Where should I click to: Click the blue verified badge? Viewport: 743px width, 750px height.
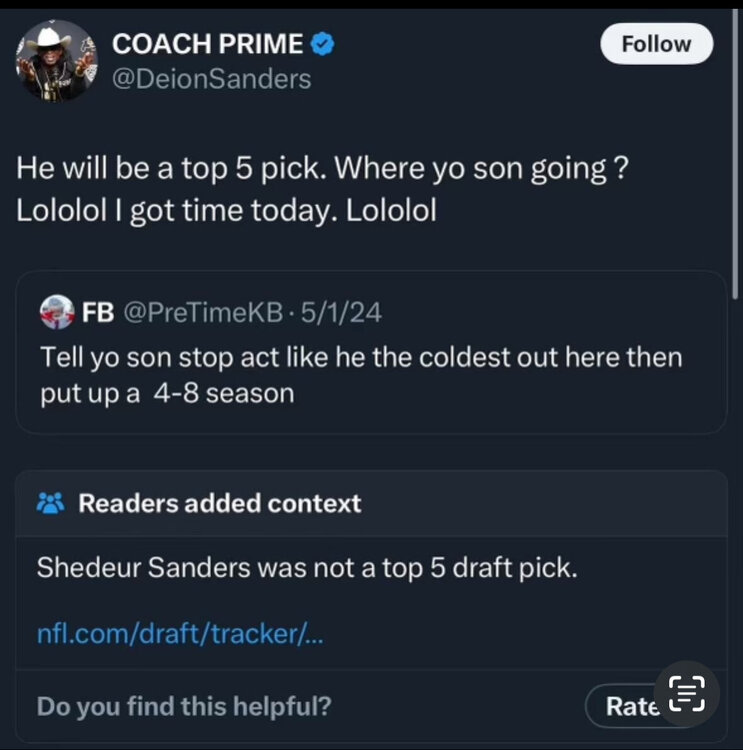[323, 43]
